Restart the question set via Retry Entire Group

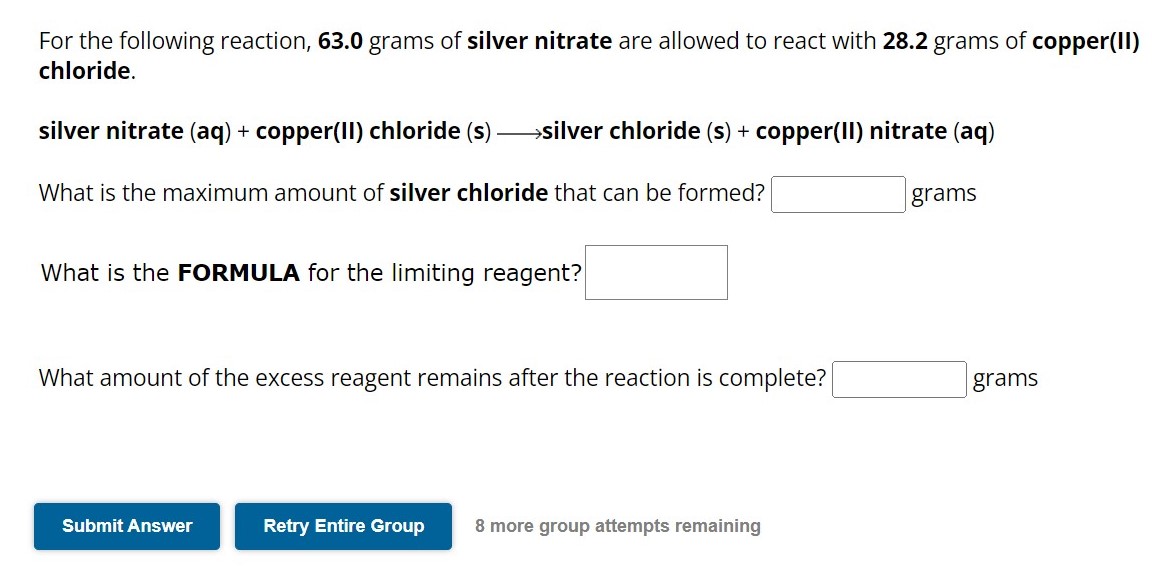click(343, 525)
